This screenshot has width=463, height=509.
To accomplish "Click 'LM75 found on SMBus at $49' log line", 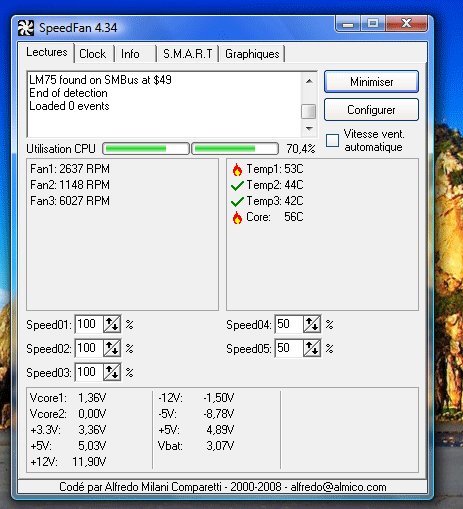I will tap(100, 80).
